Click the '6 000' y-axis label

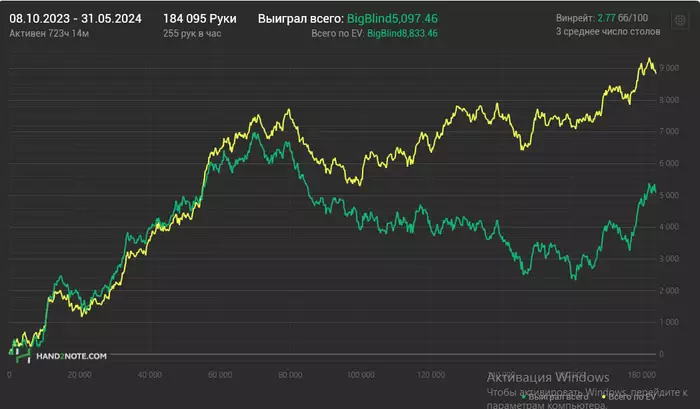point(669,163)
